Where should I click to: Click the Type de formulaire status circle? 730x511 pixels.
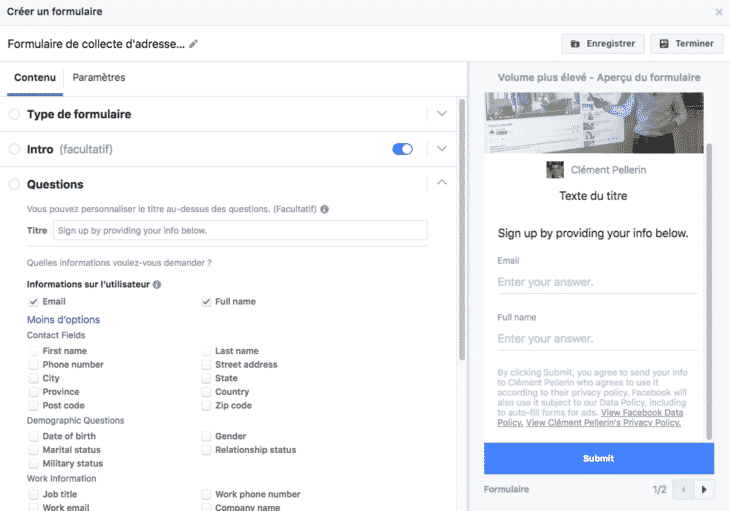14,114
